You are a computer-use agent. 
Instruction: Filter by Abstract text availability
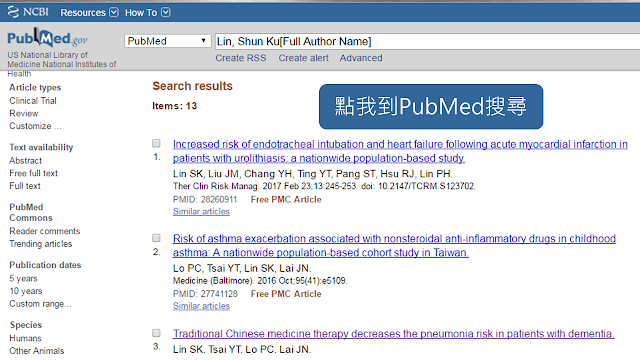click(25, 160)
